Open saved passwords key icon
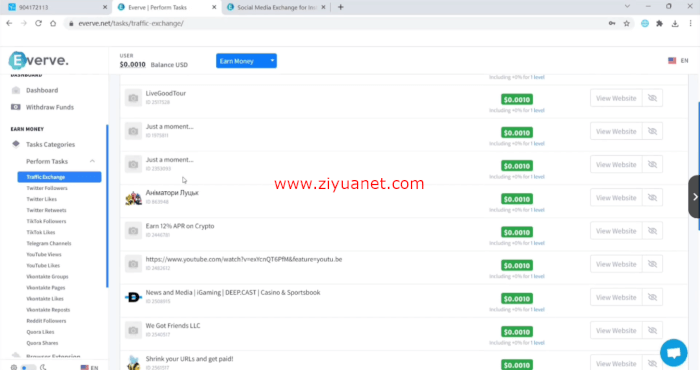The width and height of the screenshot is (700, 370). pos(612,23)
